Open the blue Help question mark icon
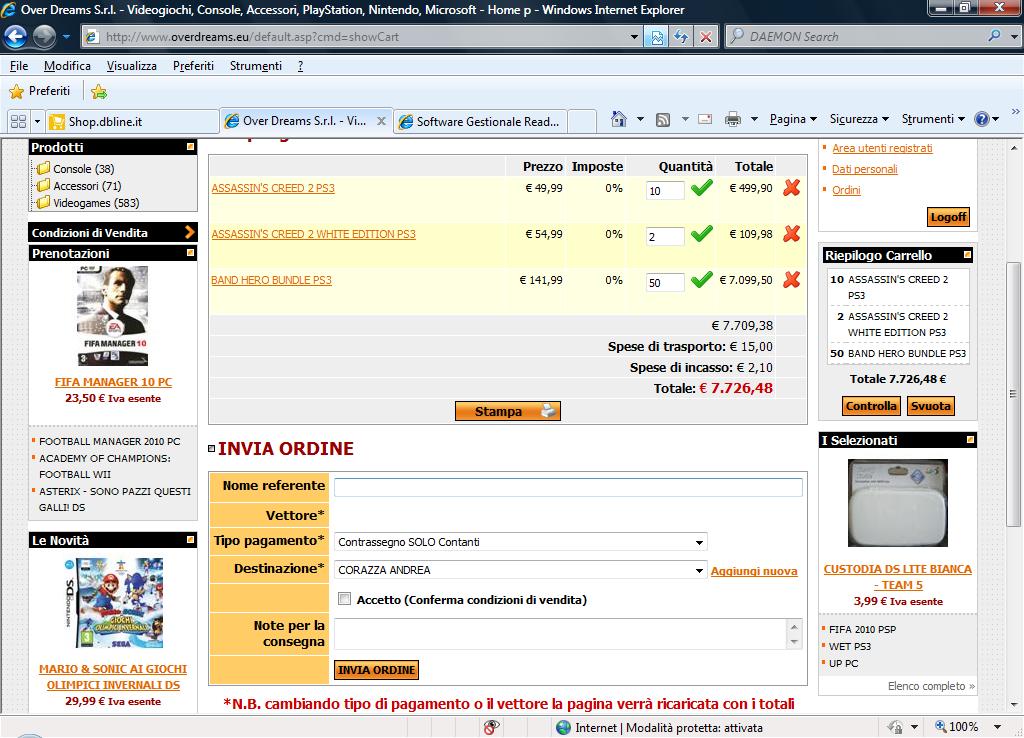1024x738 pixels. [981, 120]
